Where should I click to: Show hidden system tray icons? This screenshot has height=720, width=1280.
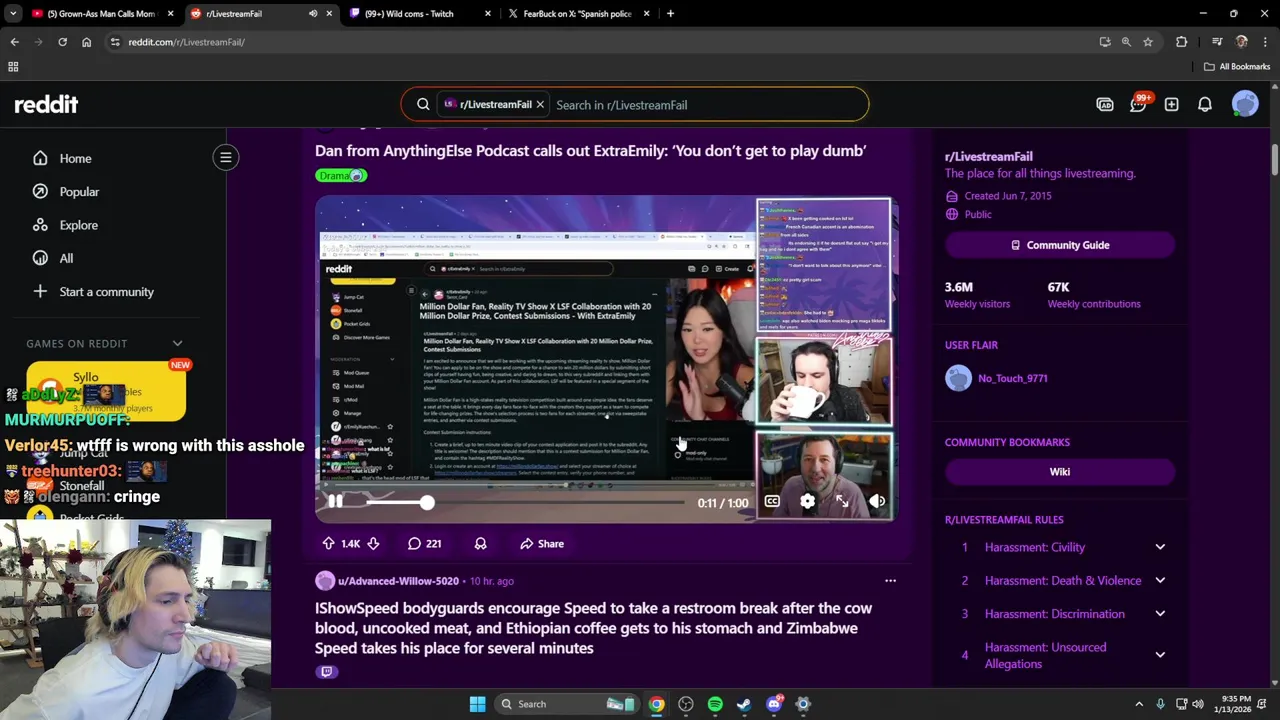click(x=1139, y=704)
